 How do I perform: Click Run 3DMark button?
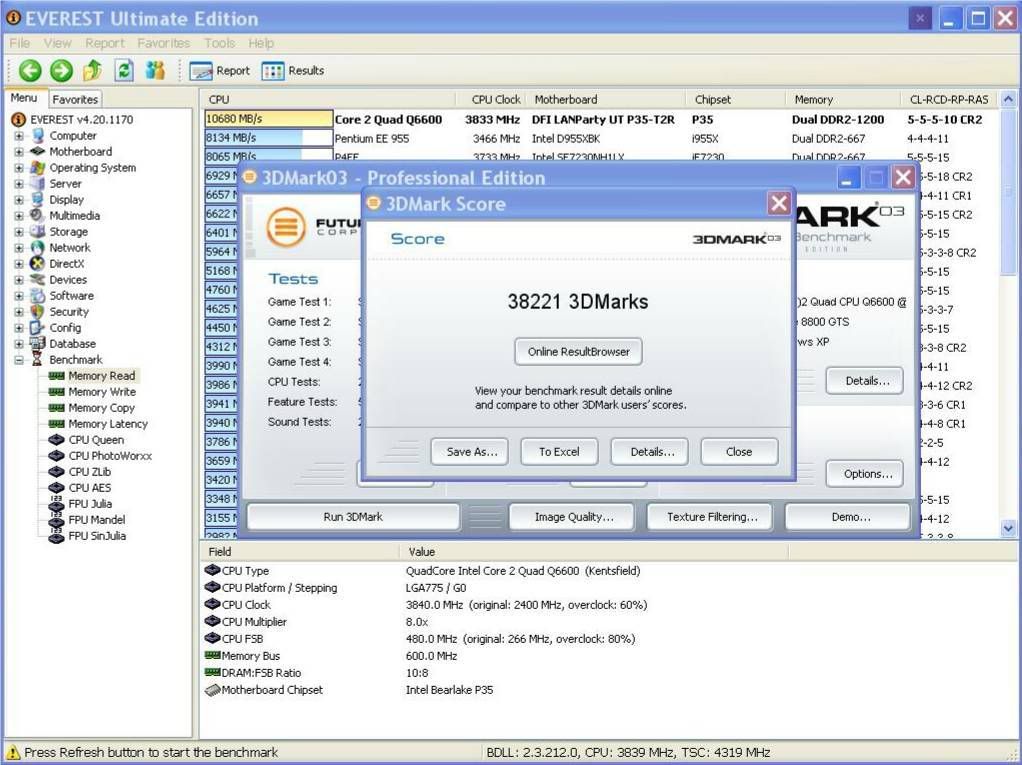tap(353, 517)
